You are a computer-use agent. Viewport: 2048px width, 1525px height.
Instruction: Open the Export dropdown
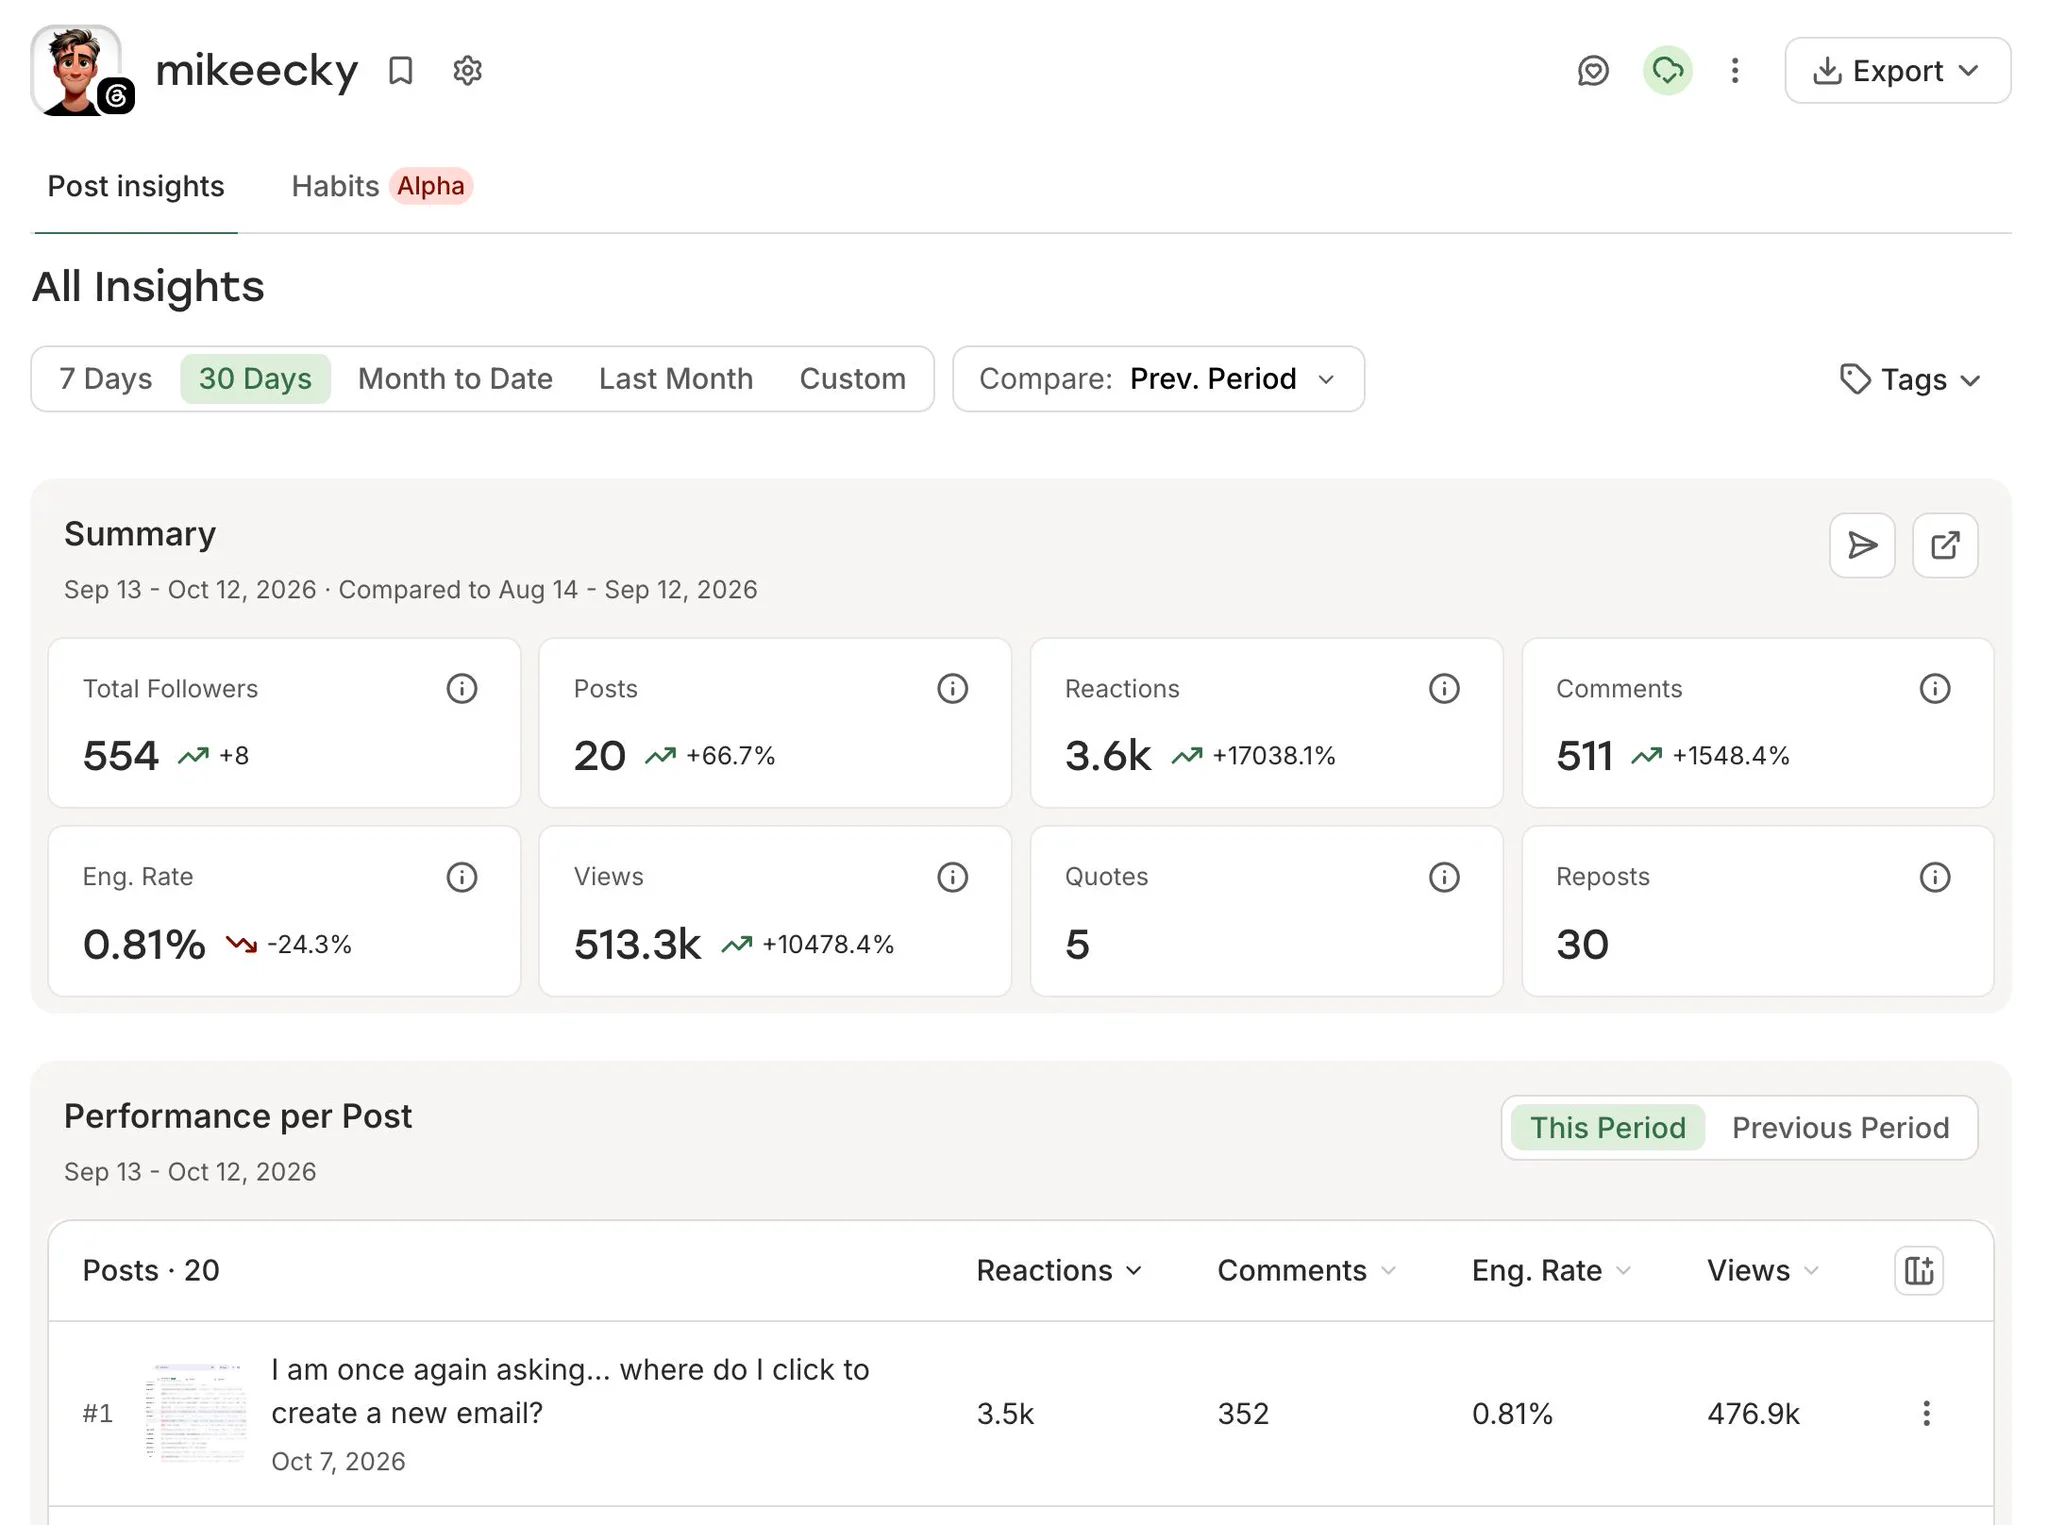click(1897, 70)
